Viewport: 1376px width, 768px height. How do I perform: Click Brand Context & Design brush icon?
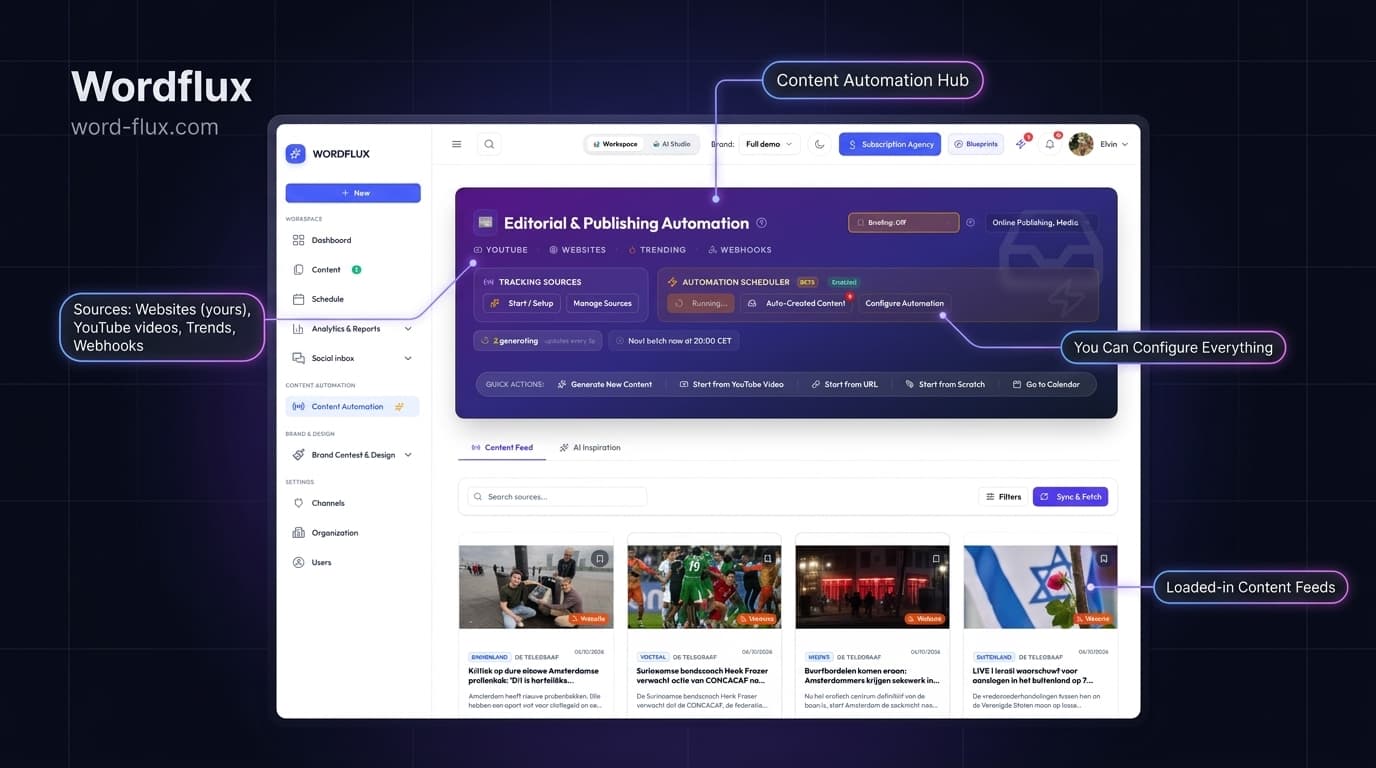(298, 455)
